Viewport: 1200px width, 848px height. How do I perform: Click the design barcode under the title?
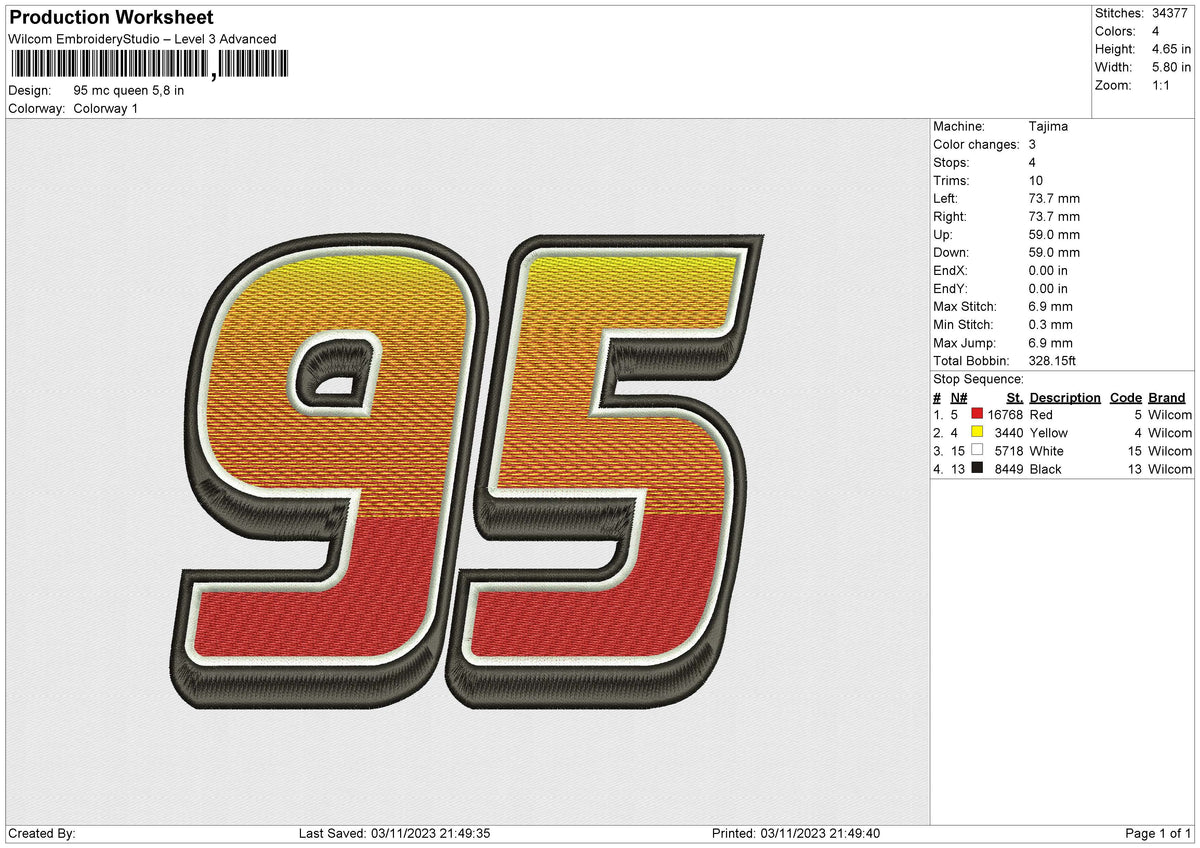click(x=149, y=65)
